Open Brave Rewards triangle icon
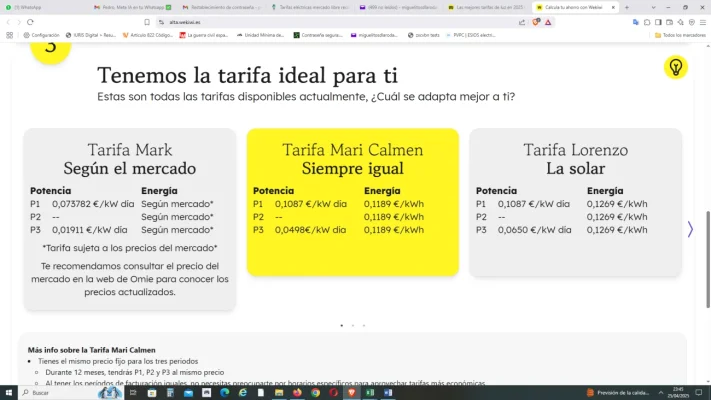The image size is (711, 400). click(548, 22)
